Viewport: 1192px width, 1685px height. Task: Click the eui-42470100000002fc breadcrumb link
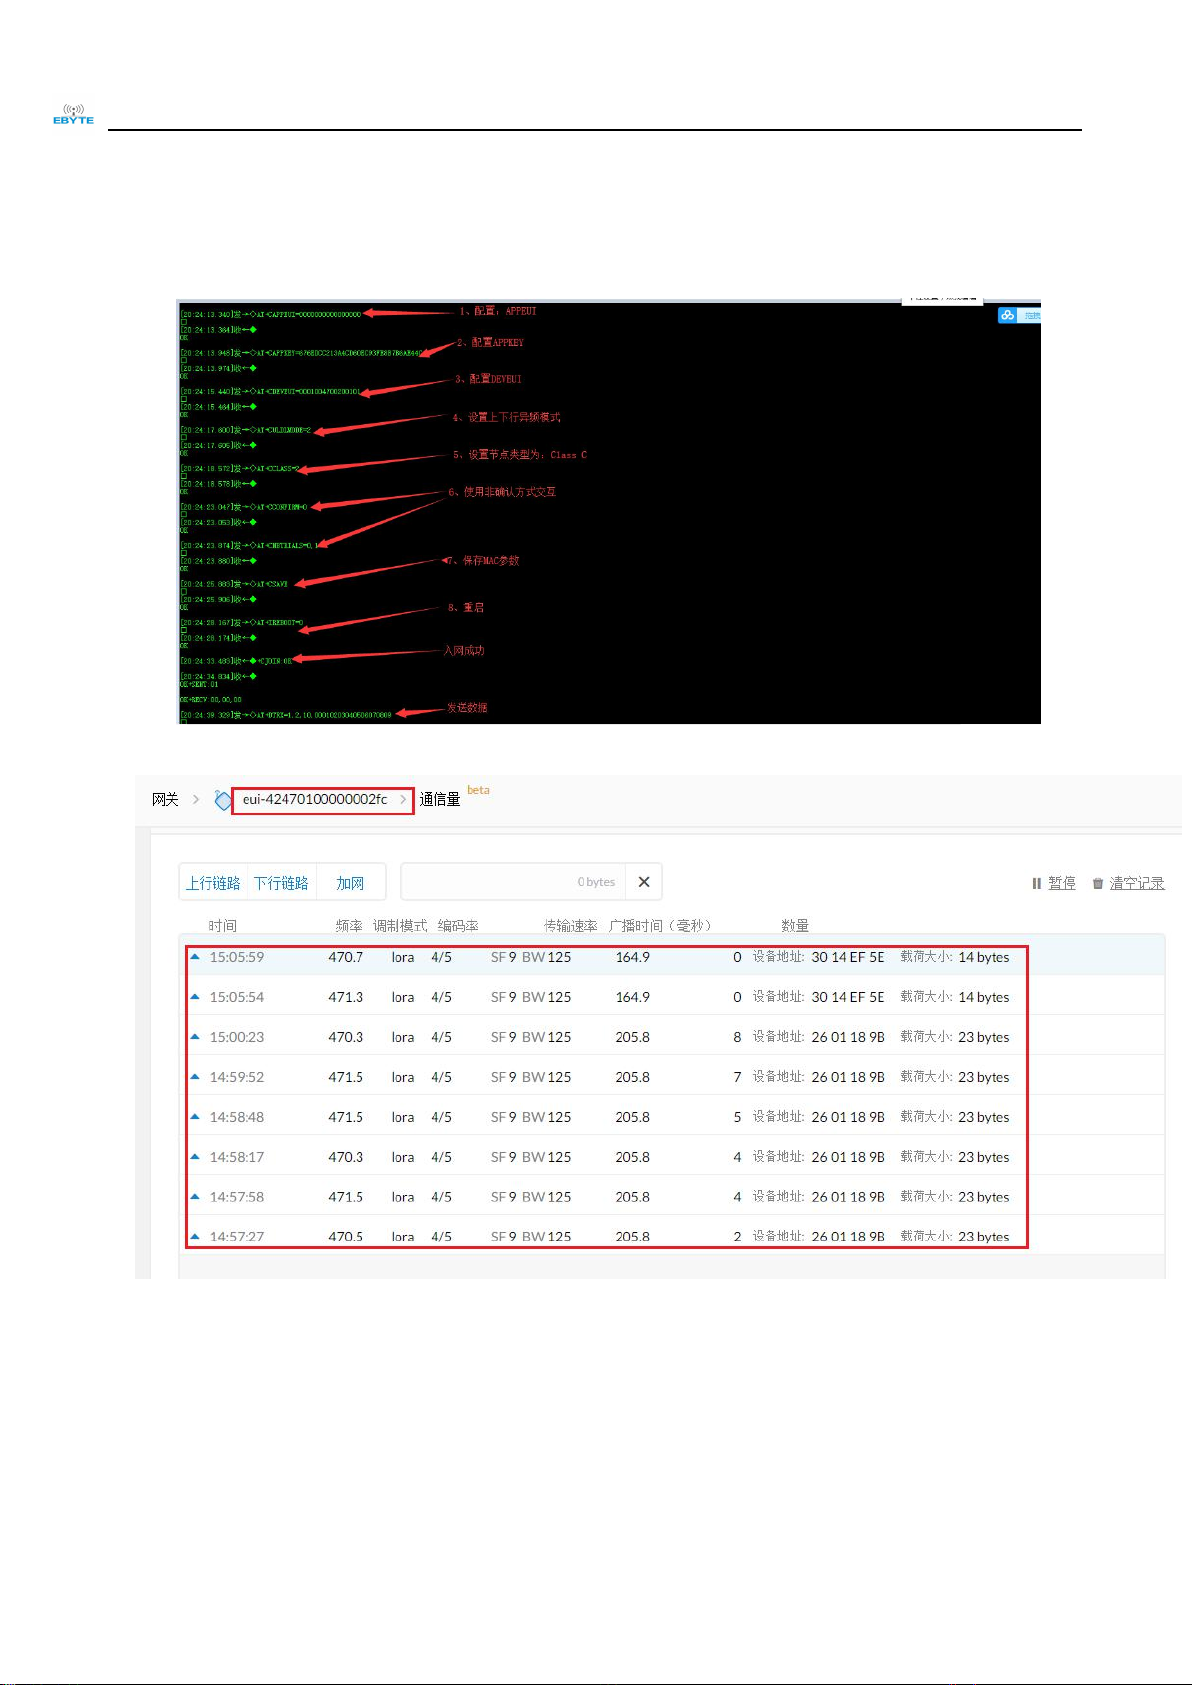coord(315,800)
